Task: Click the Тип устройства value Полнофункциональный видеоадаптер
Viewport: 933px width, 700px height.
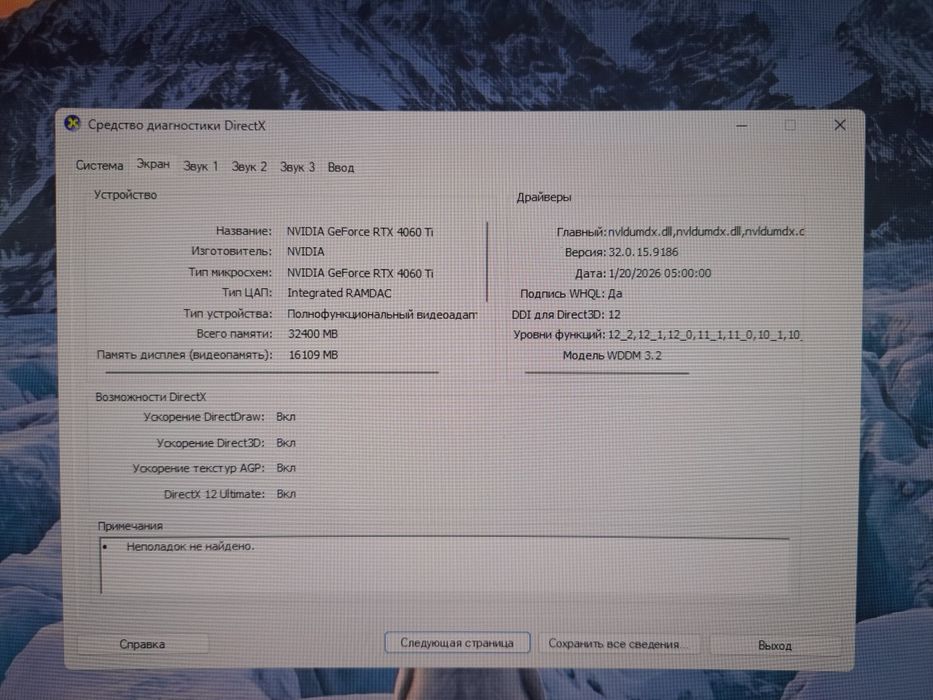Action: coord(382,314)
